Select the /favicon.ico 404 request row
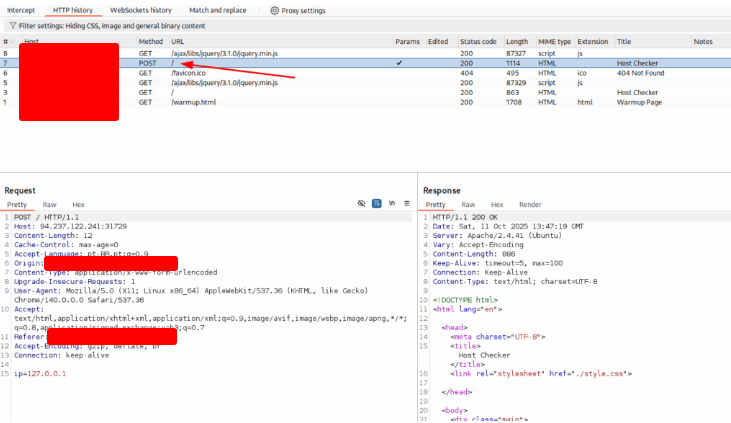The width and height of the screenshot is (731, 423). tap(190, 73)
